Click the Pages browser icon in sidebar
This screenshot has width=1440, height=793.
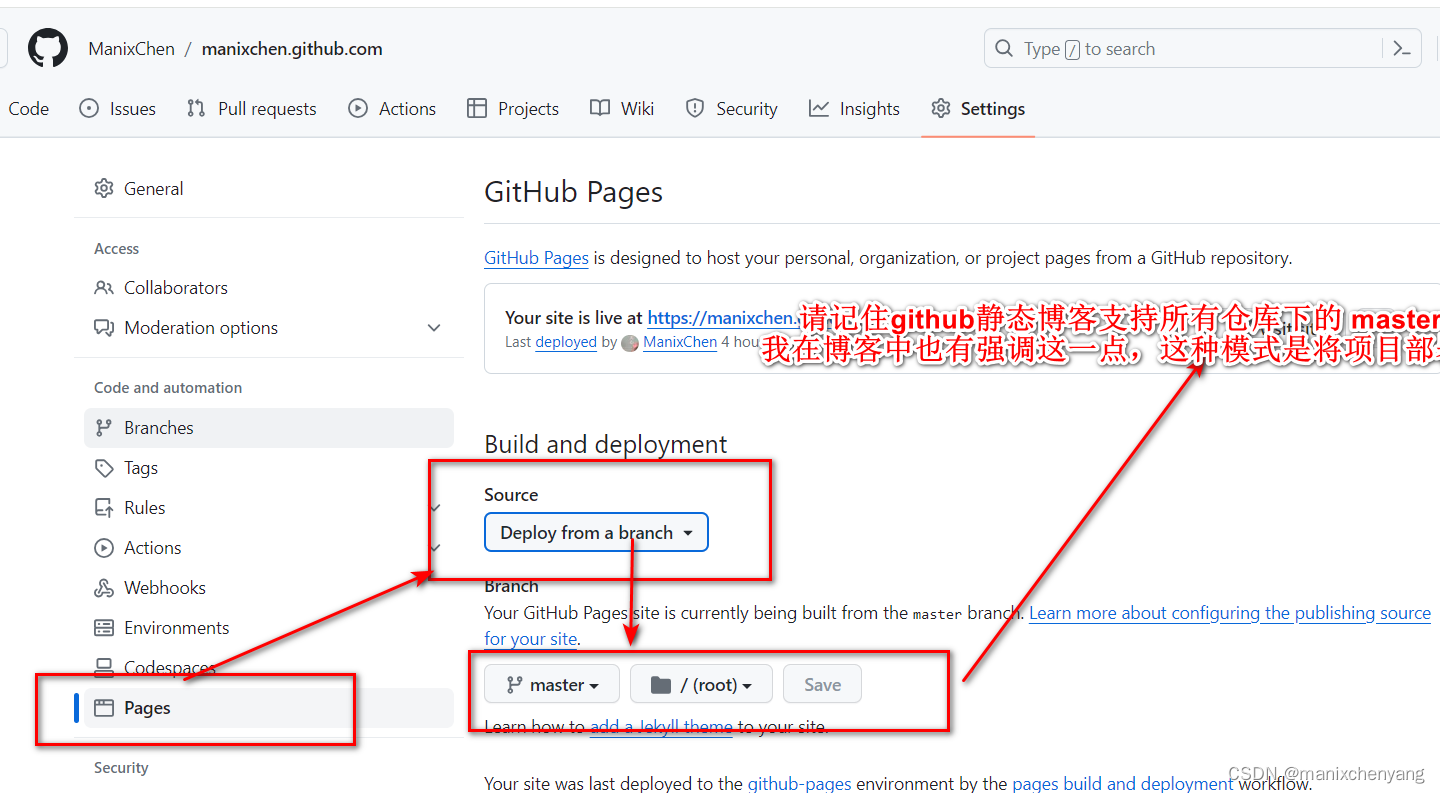[104, 708]
